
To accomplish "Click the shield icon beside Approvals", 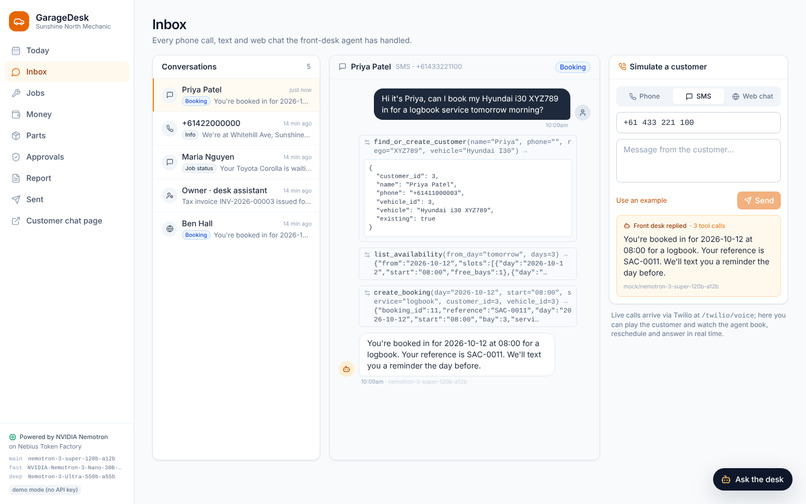I will point(16,157).
